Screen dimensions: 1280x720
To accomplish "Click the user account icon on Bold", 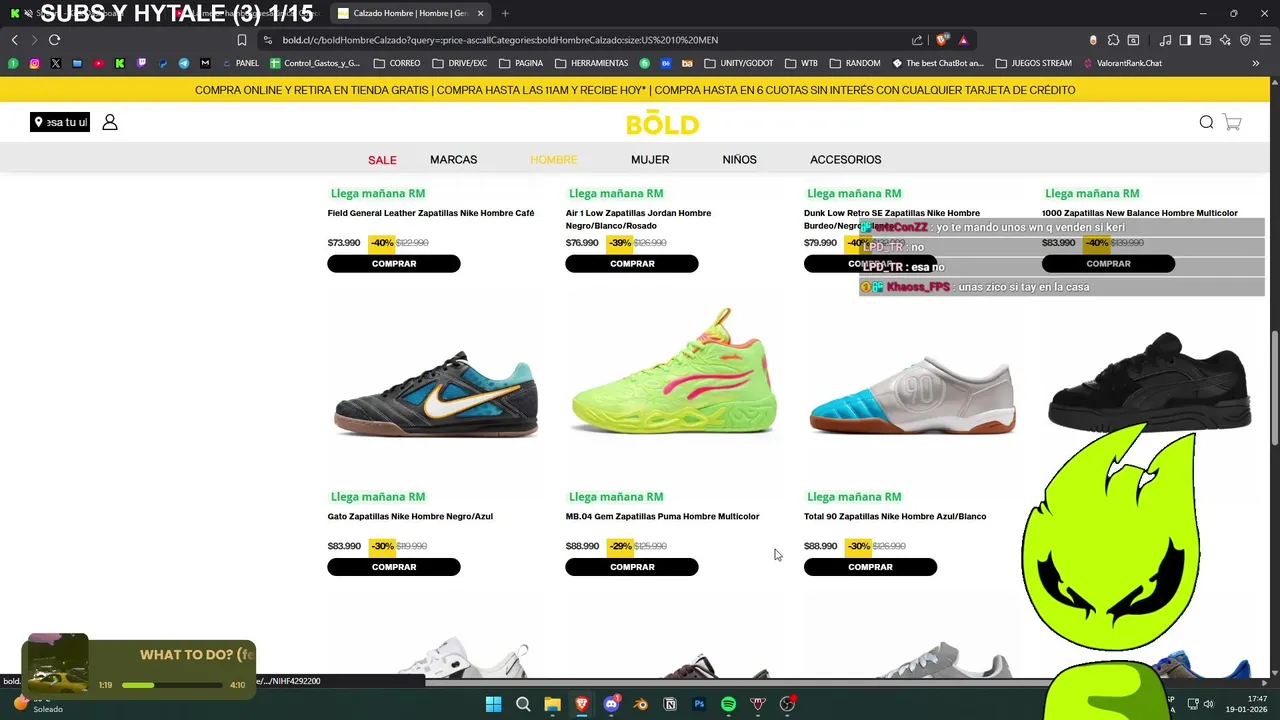I will tap(110, 122).
